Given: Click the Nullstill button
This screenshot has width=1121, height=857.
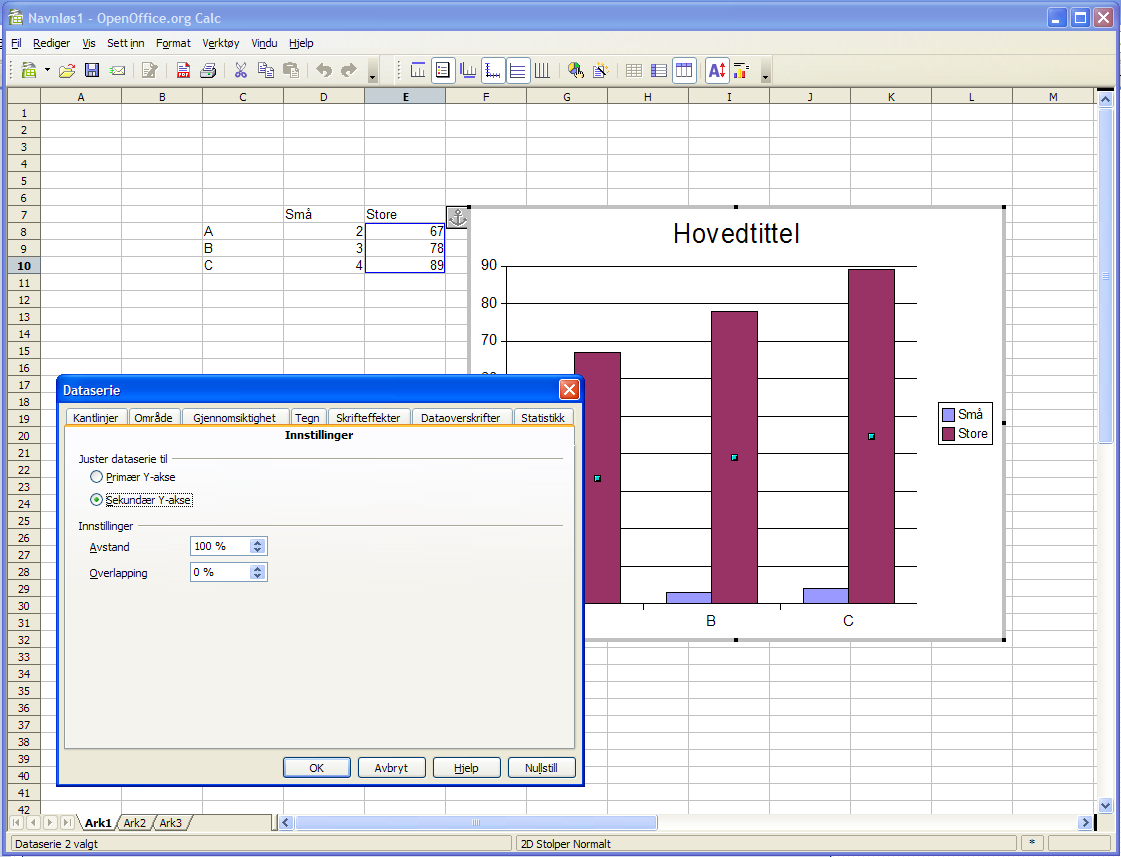Looking at the screenshot, I should pyautogui.click(x=541, y=768).
